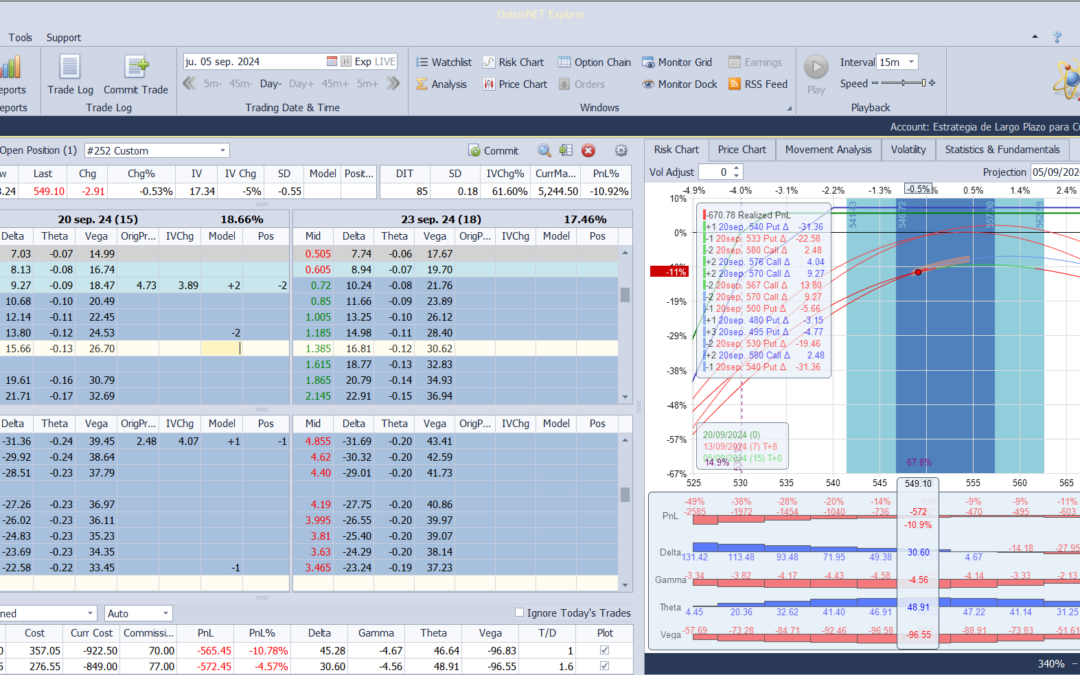The image size is (1080, 675).
Task: Switch to the Price Chart tab in the chart panel
Action: [x=742, y=149]
